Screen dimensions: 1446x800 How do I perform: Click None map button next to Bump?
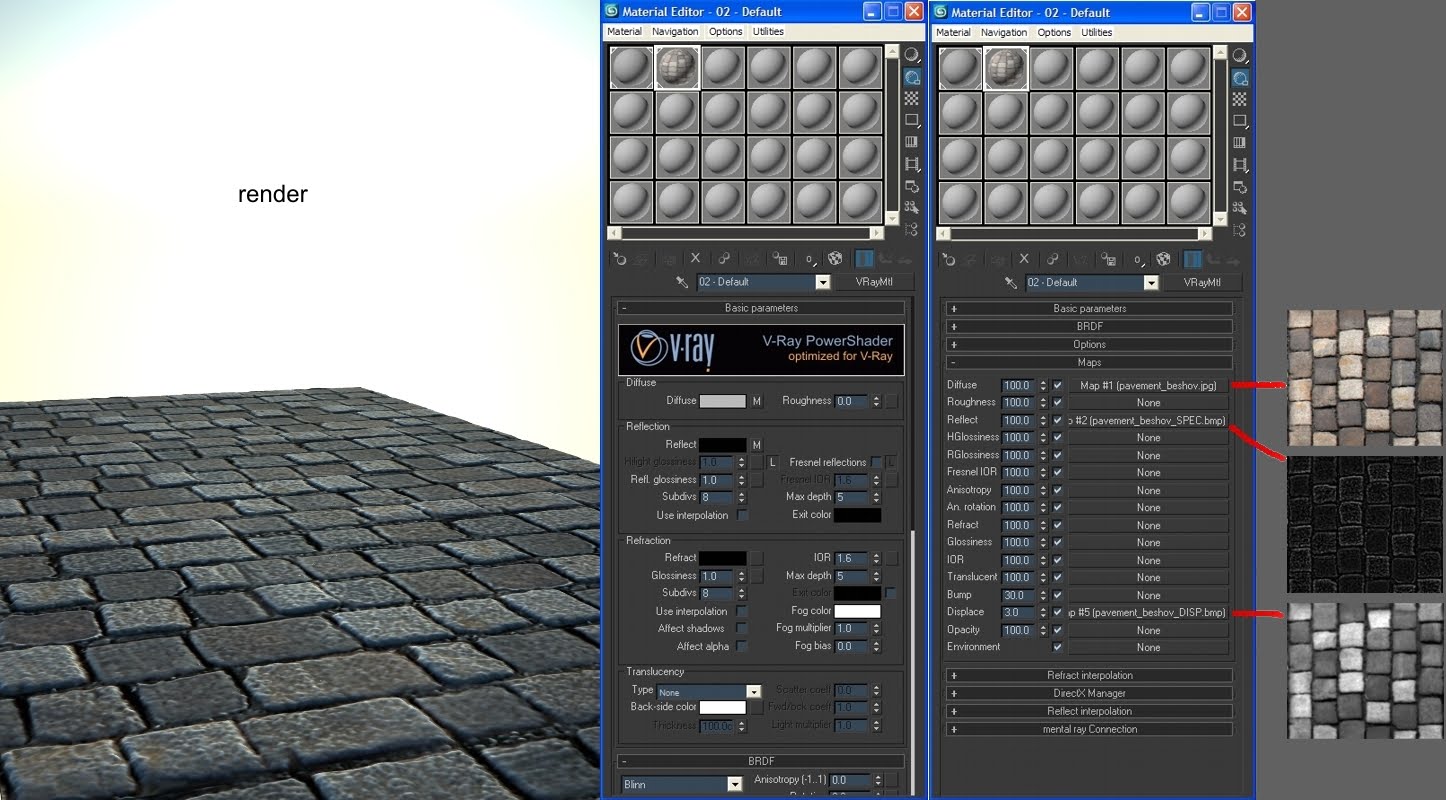(x=1148, y=595)
